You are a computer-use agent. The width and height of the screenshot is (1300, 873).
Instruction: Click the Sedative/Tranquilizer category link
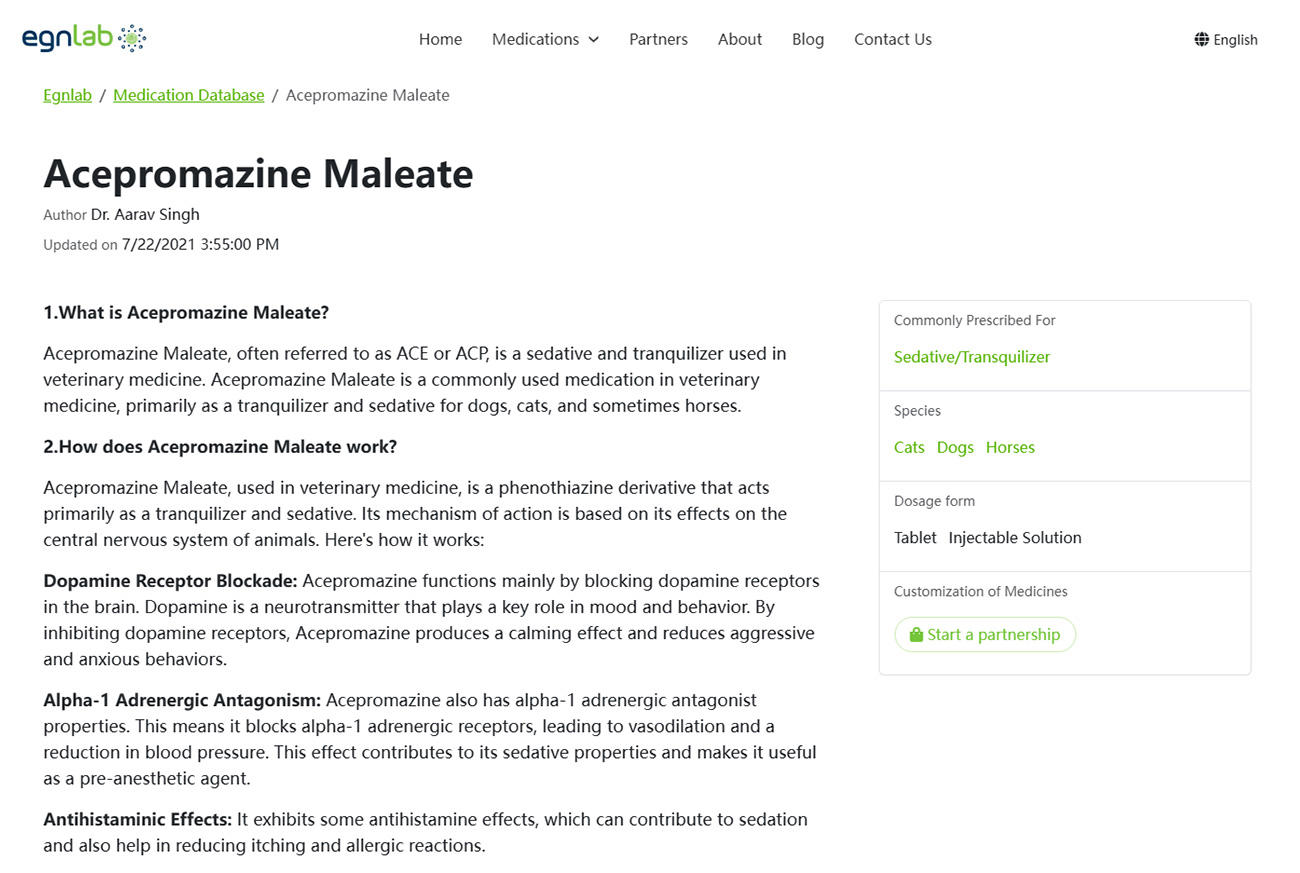(972, 357)
